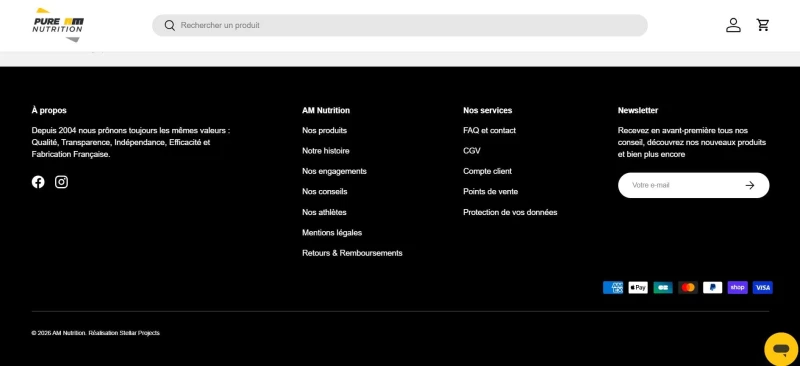Open the shopping cart icon
Image resolution: width=800 pixels, height=366 pixels.
pyautogui.click(x=763, y=25)
